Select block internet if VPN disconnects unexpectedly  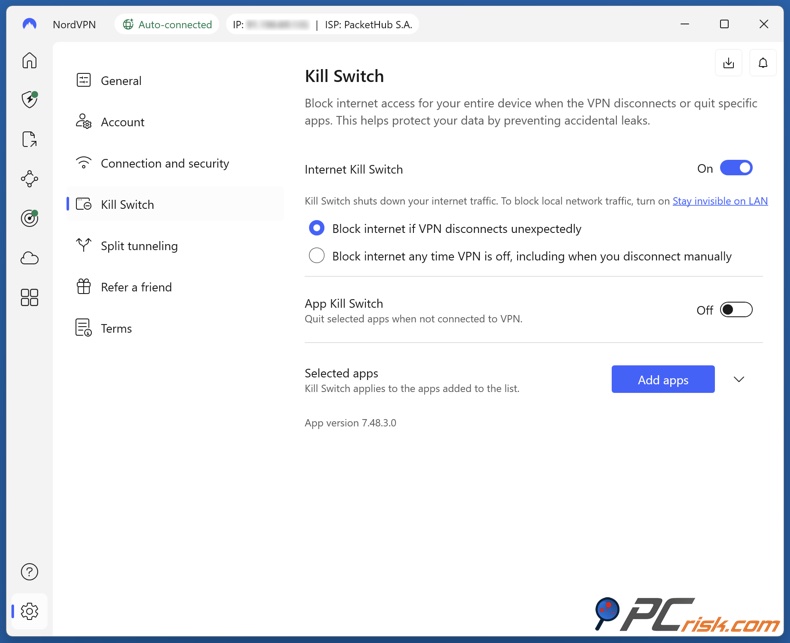317,228
